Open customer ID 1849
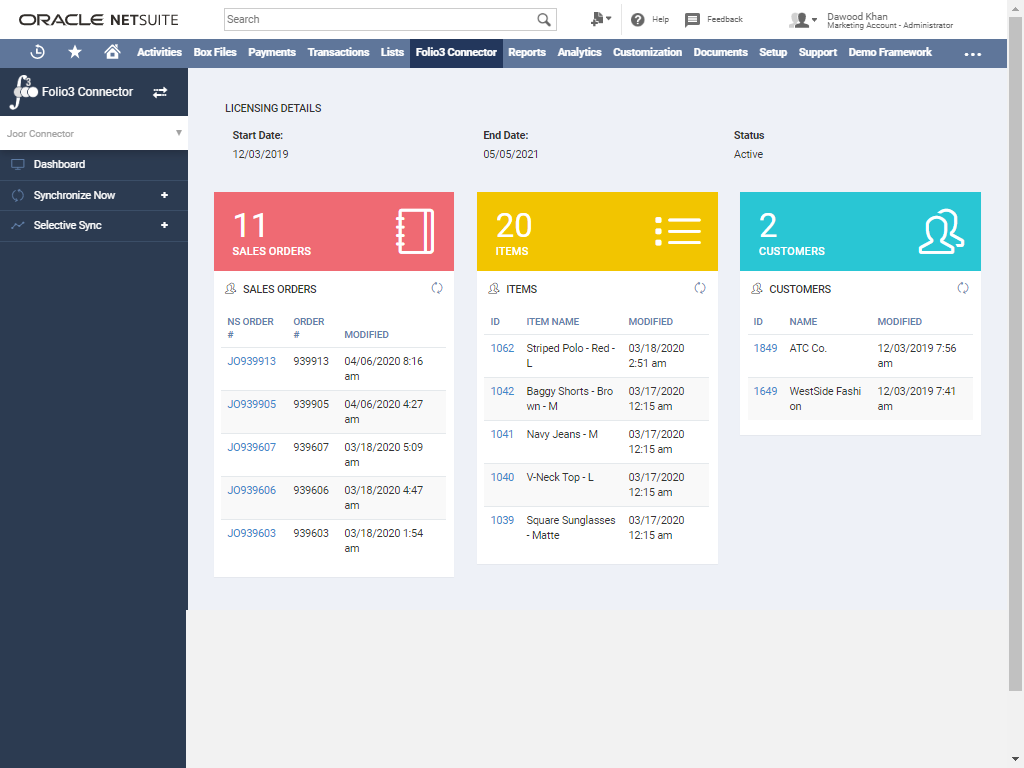This screenshot has width=1024, height=768. click(765, 348)
